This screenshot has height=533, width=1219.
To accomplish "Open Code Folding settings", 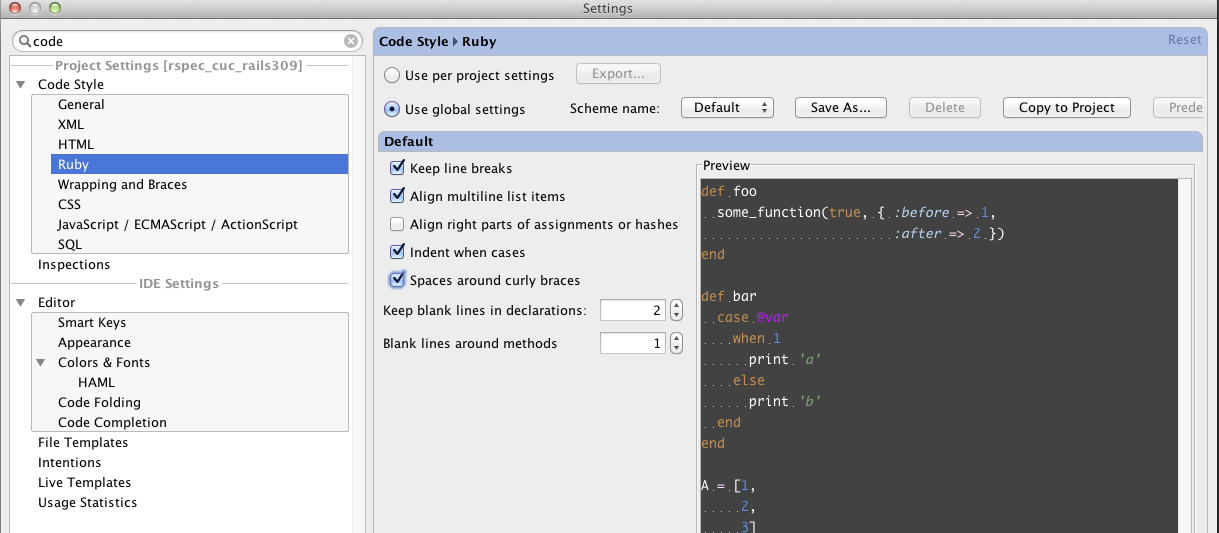I will pyautogui.click(x=99, y=402).
